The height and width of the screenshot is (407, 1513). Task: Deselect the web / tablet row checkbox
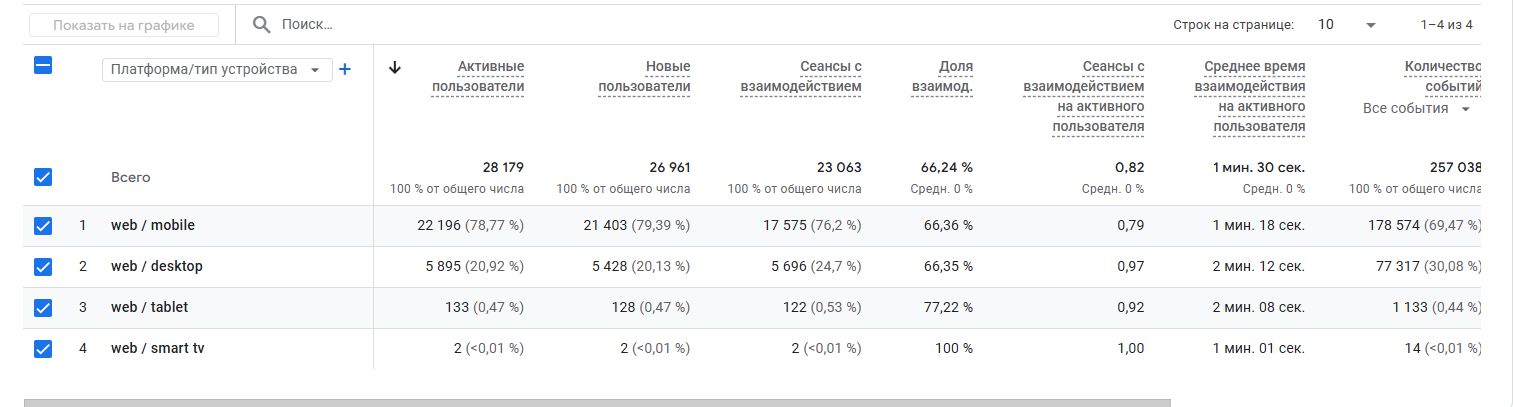pos(43,308)
